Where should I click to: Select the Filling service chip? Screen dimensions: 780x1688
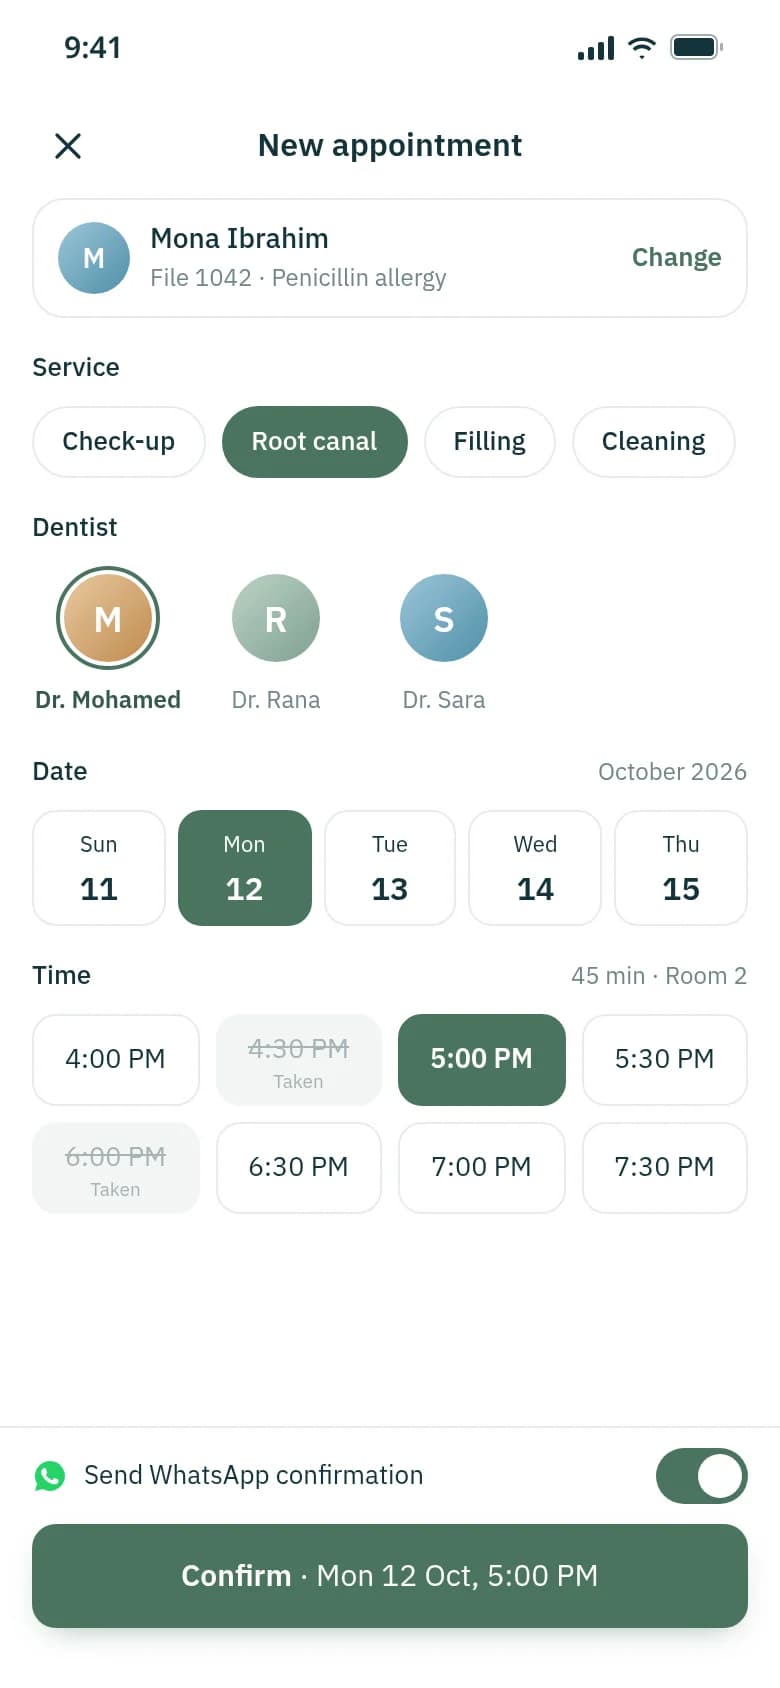point(490,442)
